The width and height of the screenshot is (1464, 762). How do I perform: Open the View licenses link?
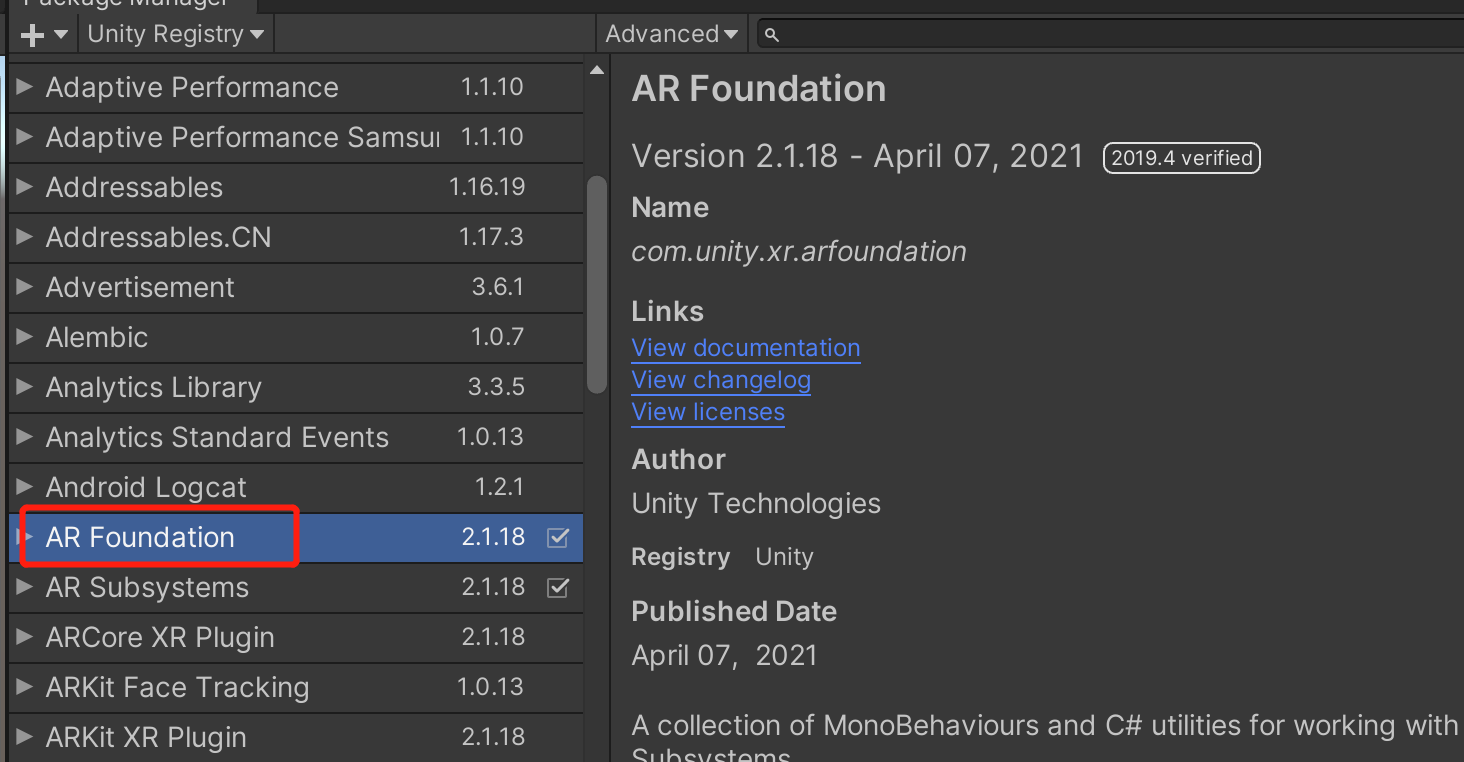coord(708,412)
